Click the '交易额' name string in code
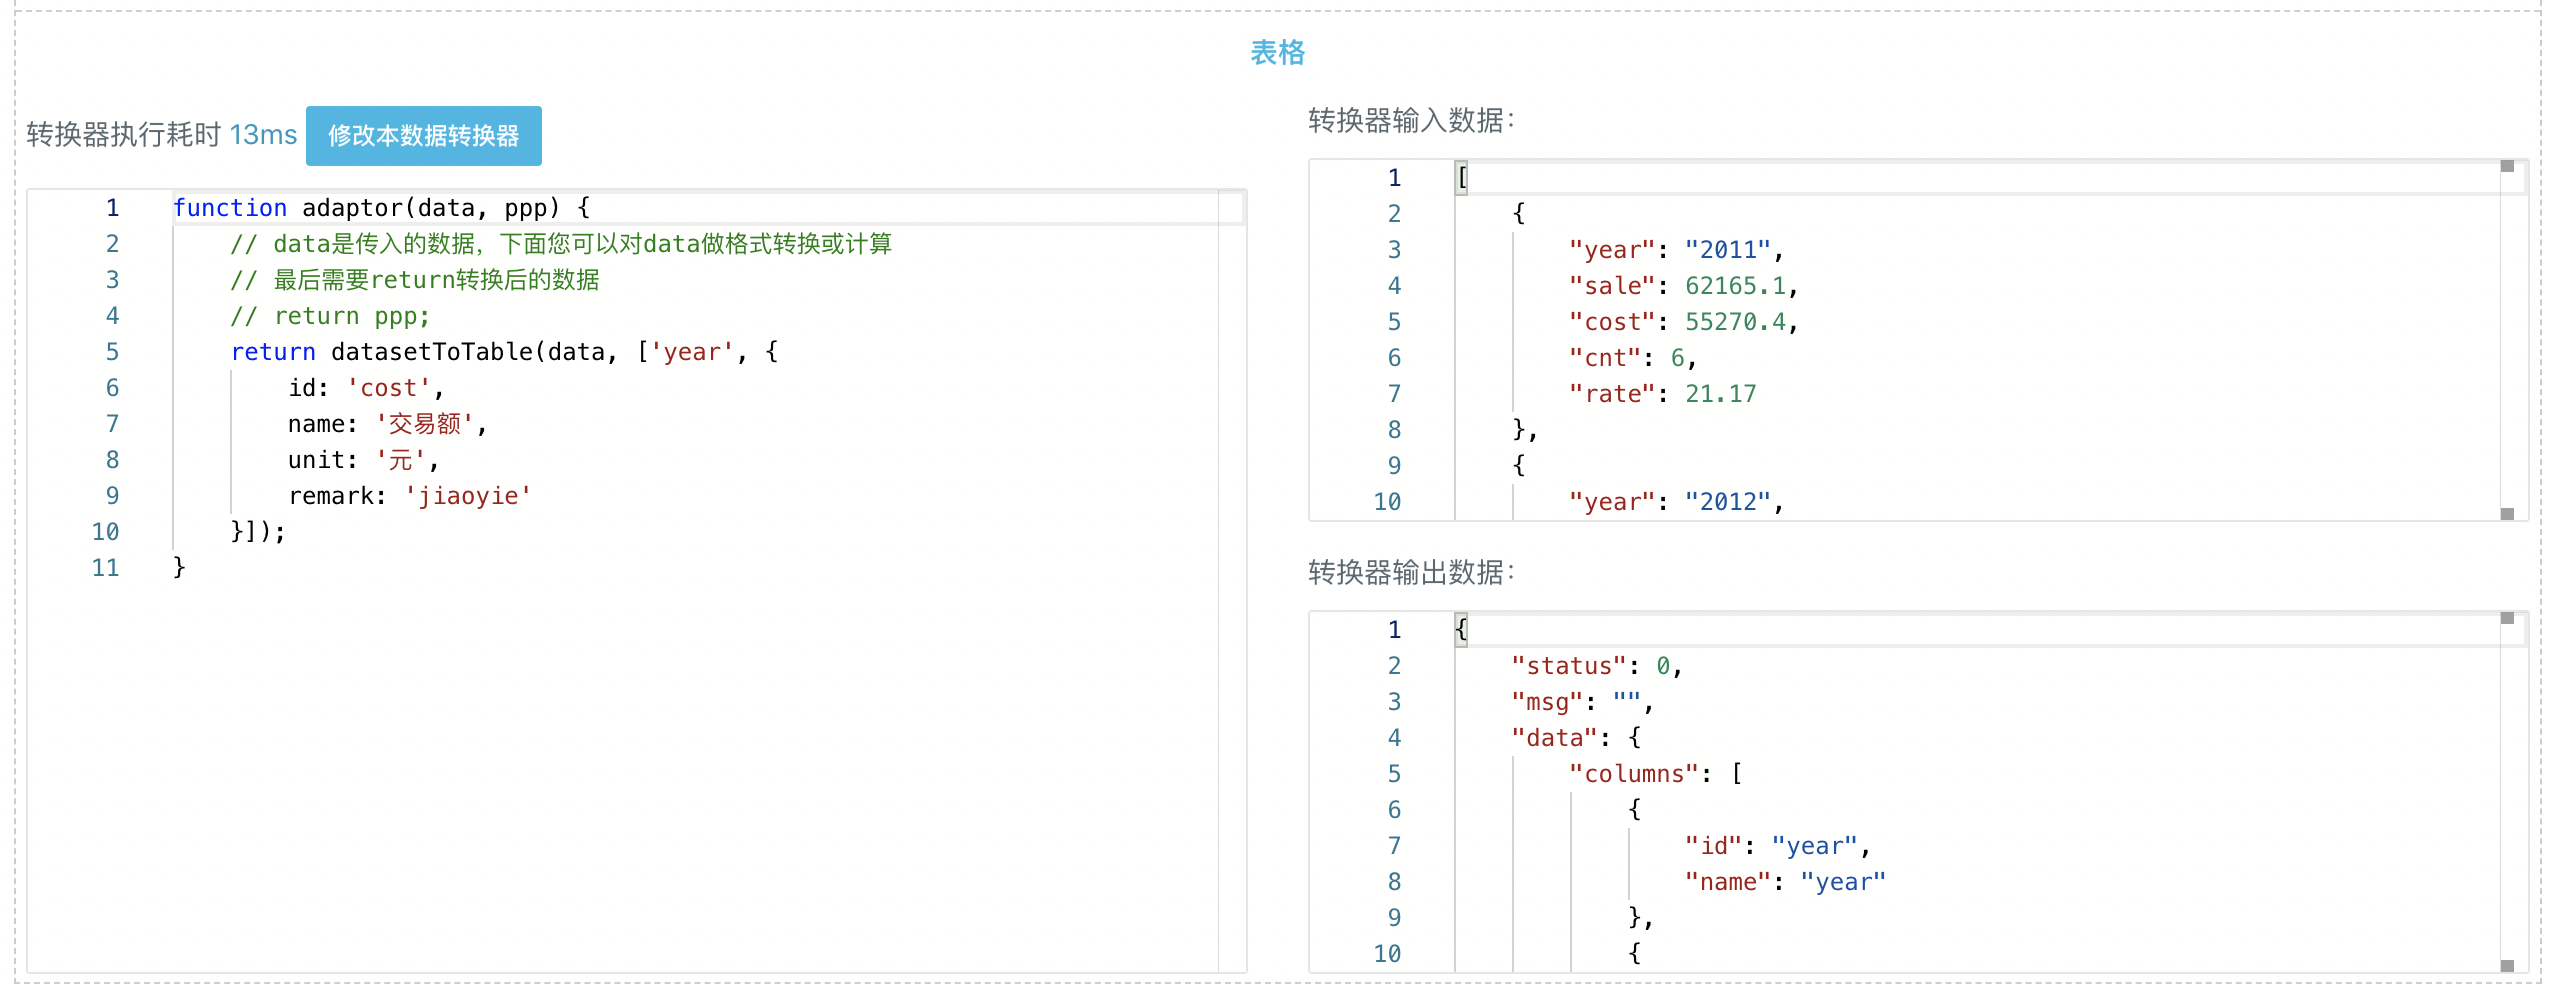 424,424
